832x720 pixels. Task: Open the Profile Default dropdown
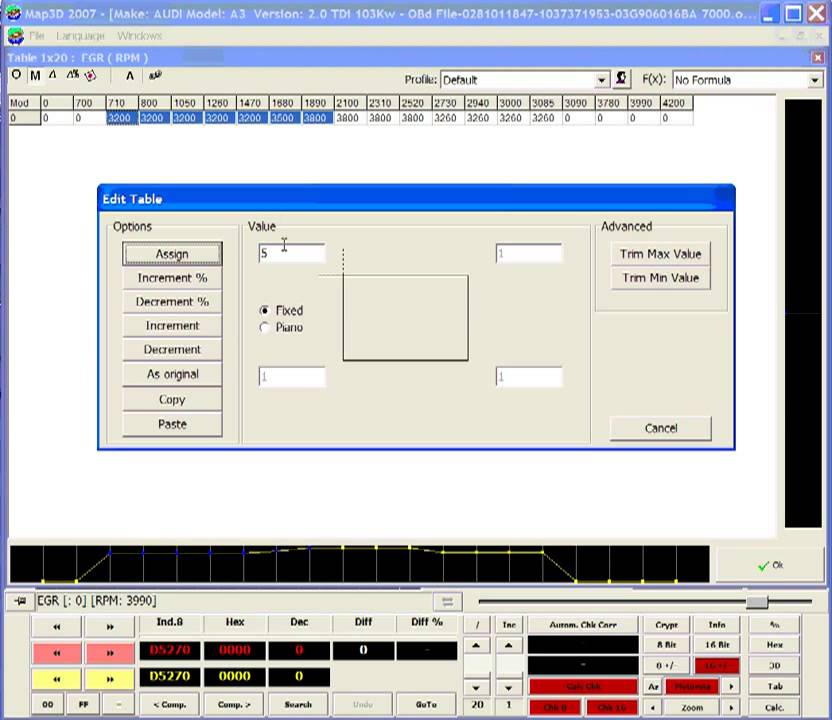[x=601, y=80]
